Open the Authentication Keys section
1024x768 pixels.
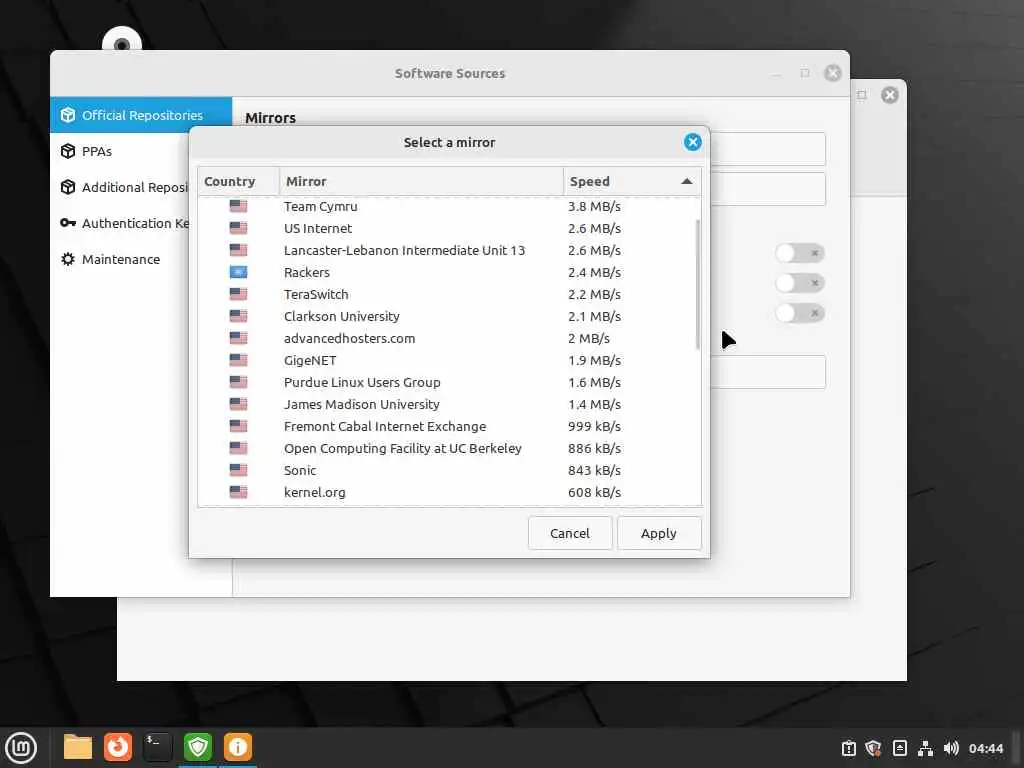coord(120,223)
